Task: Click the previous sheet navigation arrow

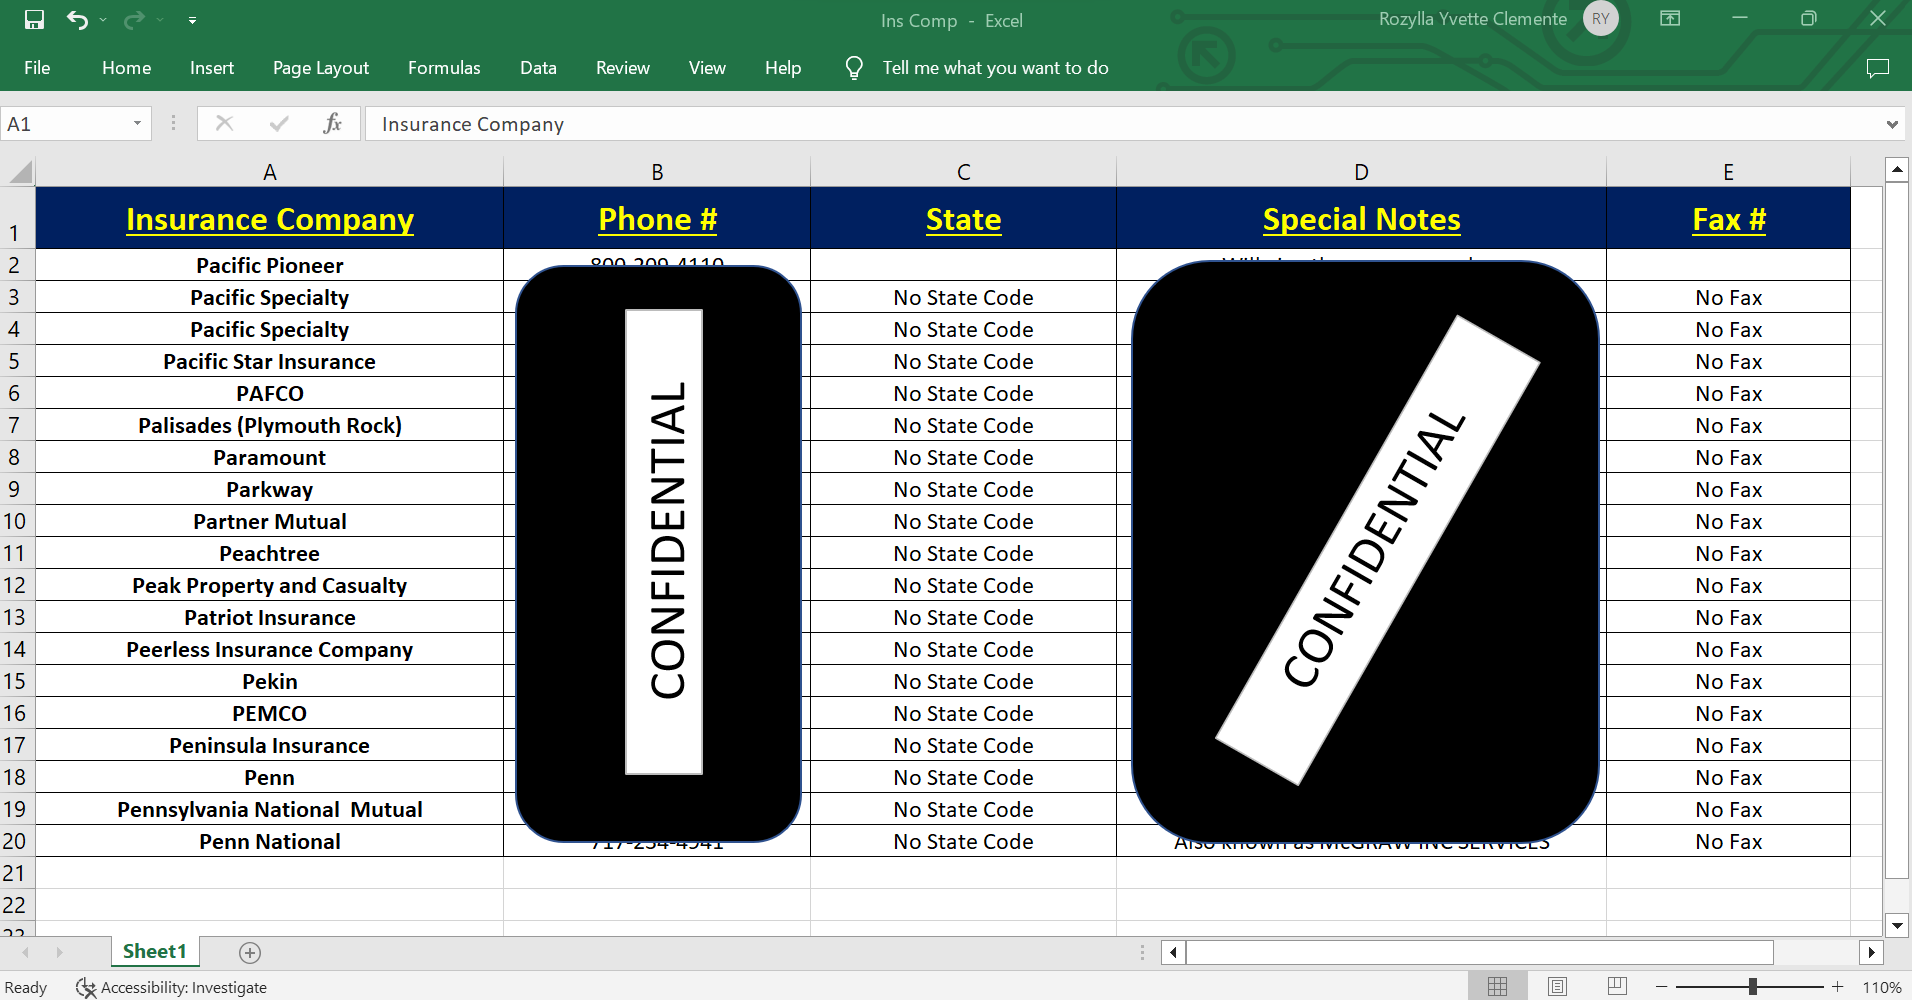Action: pos(25,952)
